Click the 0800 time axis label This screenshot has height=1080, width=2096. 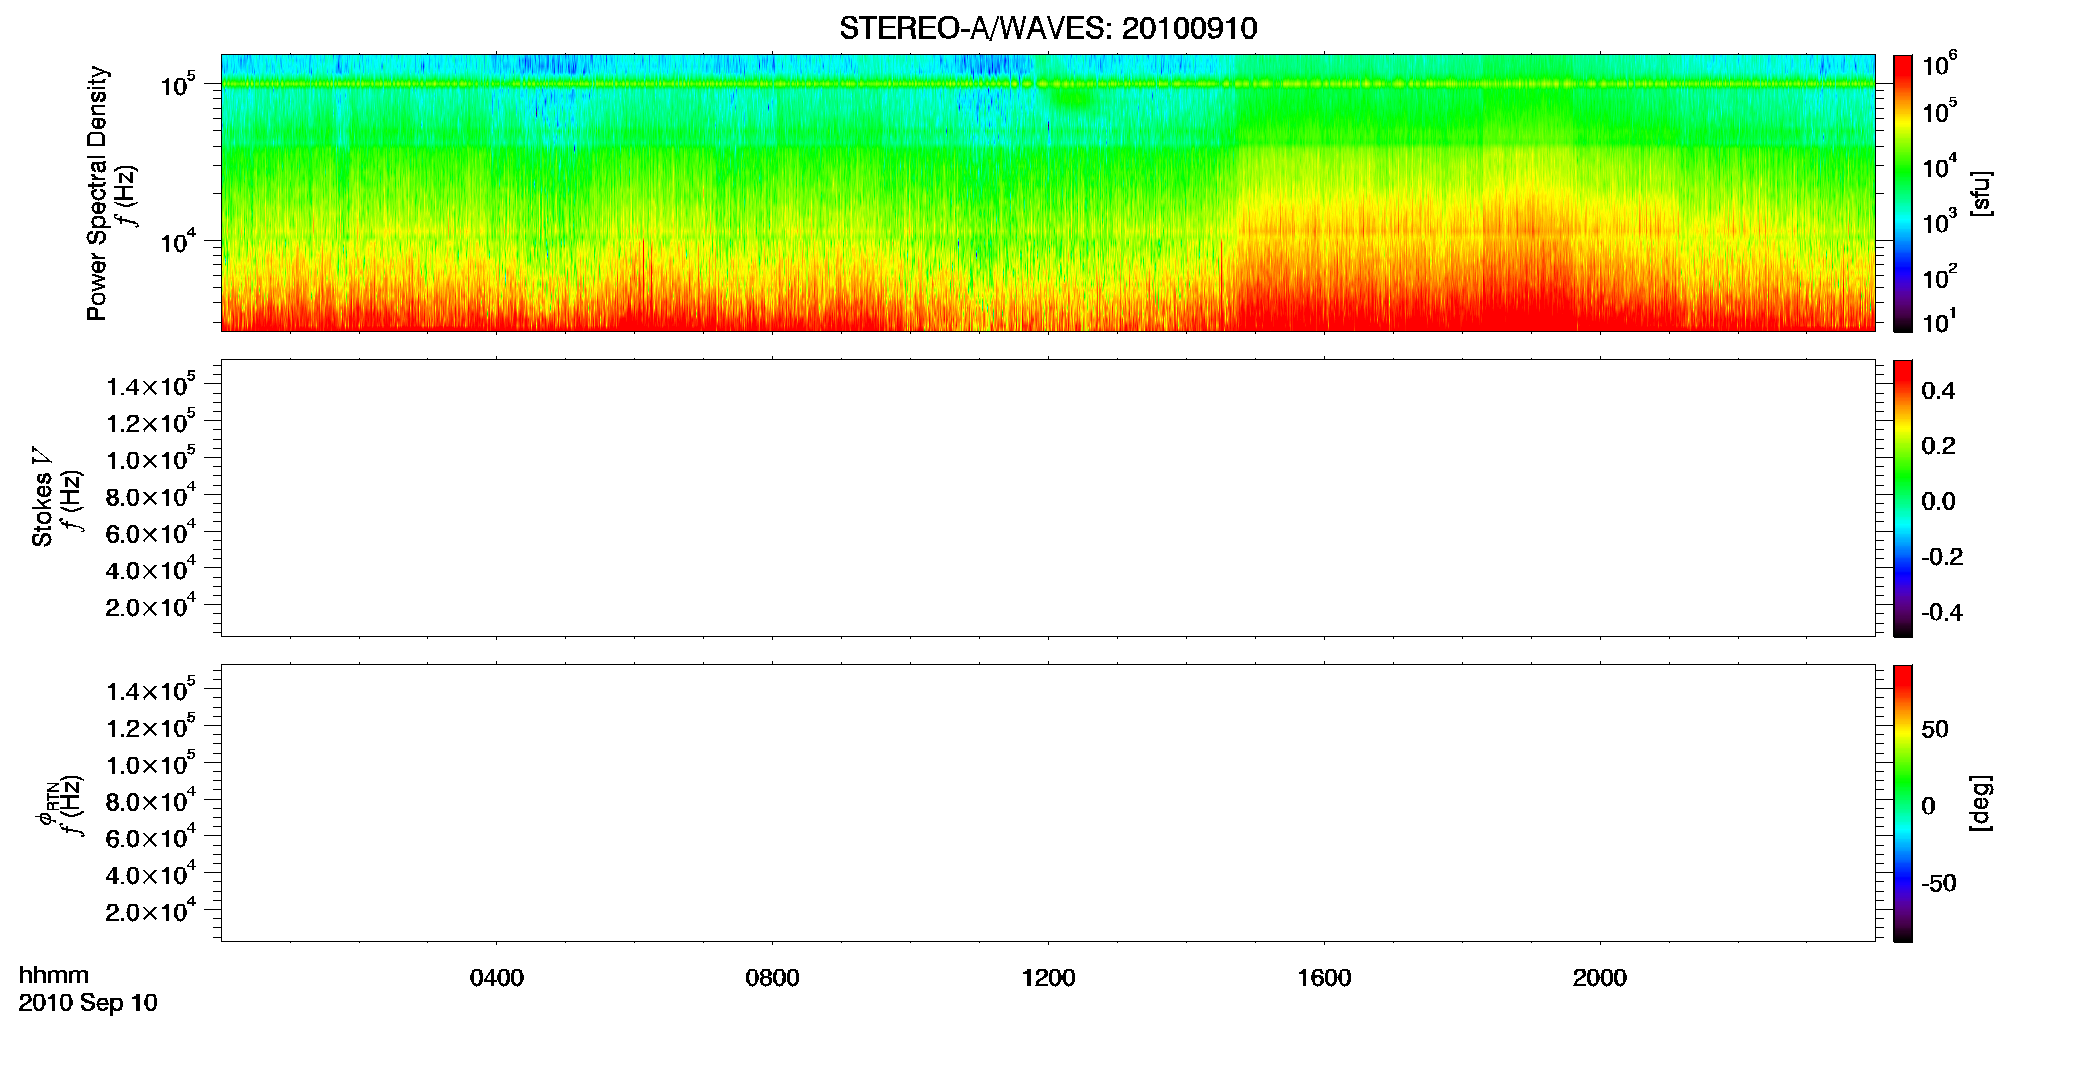[772, 978]
